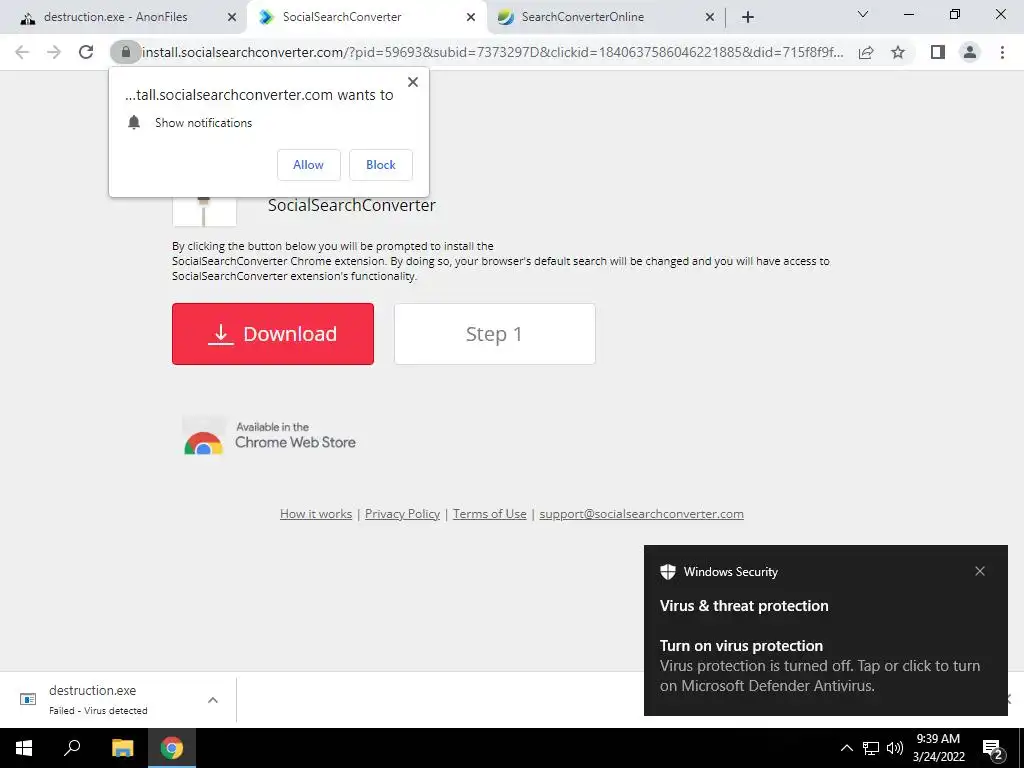Image resolution: width=1024 pixels, height=768 pixels.
Task: Open the Privacy Policy link
Action: [402, 514]
